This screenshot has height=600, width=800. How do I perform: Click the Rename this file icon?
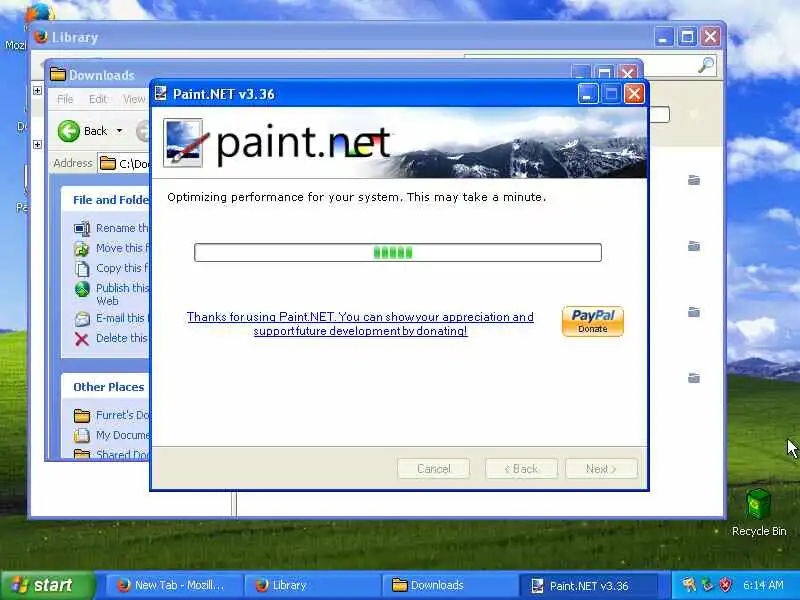pyautogui.click(x=82, y=228)
